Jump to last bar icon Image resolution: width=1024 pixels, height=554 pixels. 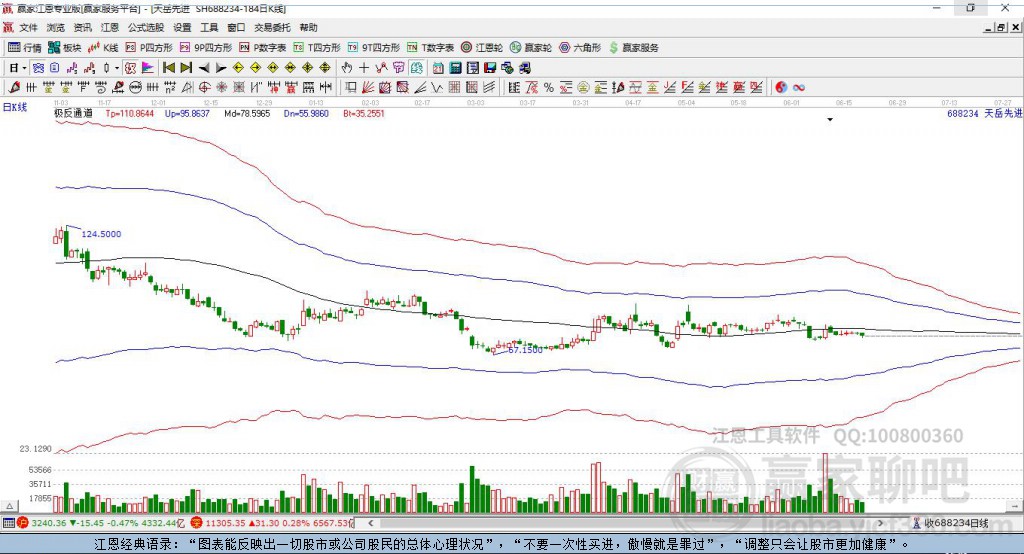[x=186, y=68]
